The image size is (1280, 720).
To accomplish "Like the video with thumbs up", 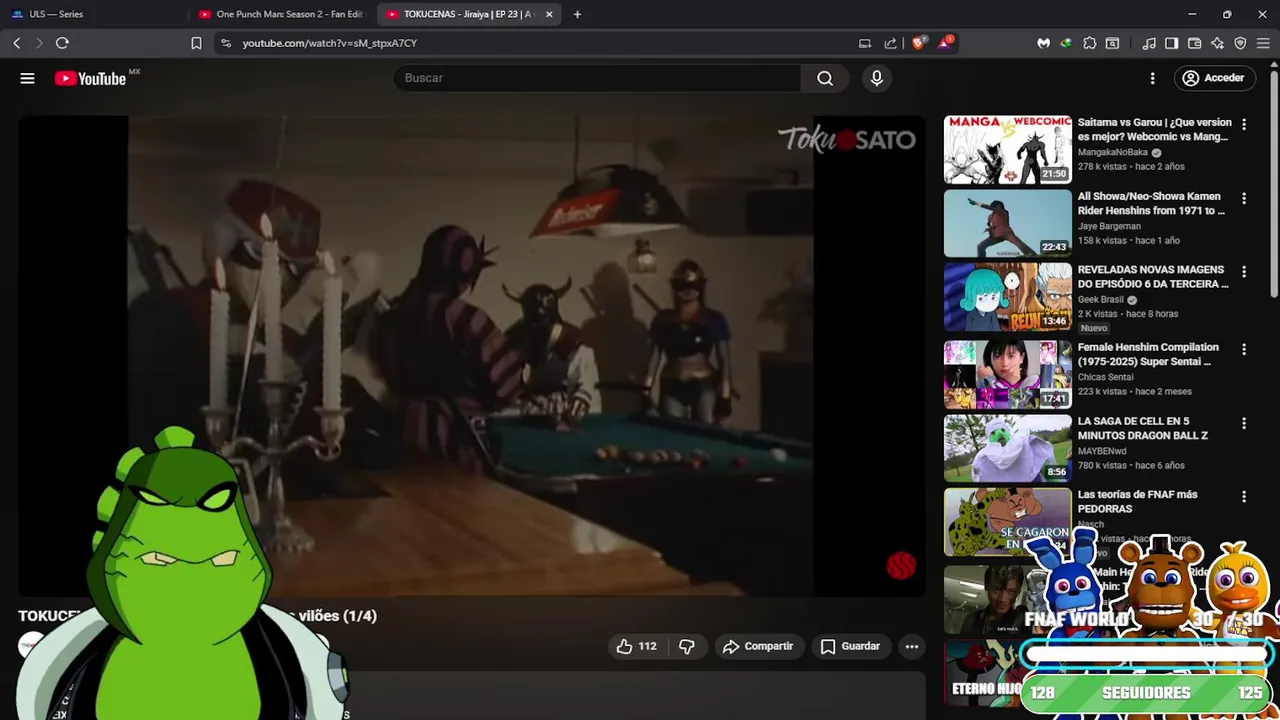I will tap(636, 646).
